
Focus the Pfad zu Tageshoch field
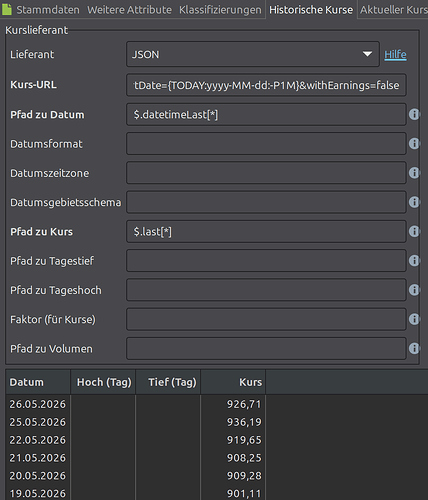point(266,290)
